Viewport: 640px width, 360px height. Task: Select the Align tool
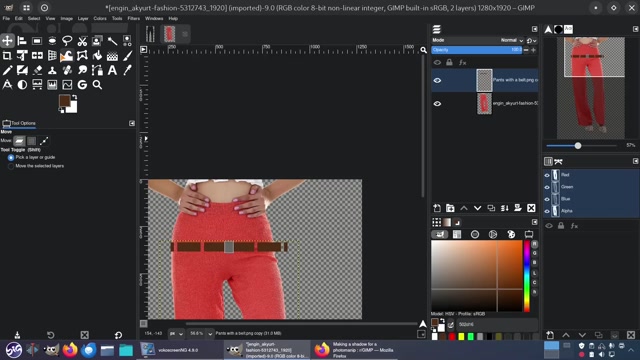point(22,40)
